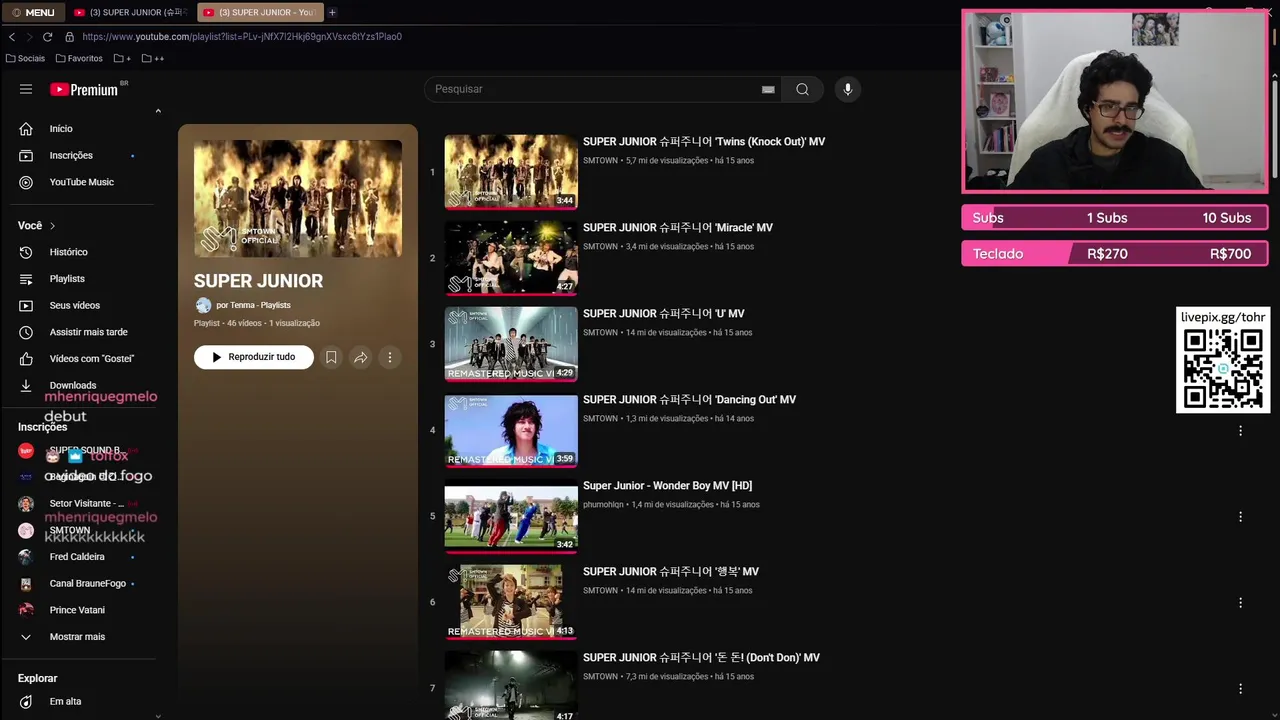The height and width of the screenshot is (720, 1280).
Task: Open SUPER JUNIOR 'Miracle' MV title
Action: click(678, 228)
